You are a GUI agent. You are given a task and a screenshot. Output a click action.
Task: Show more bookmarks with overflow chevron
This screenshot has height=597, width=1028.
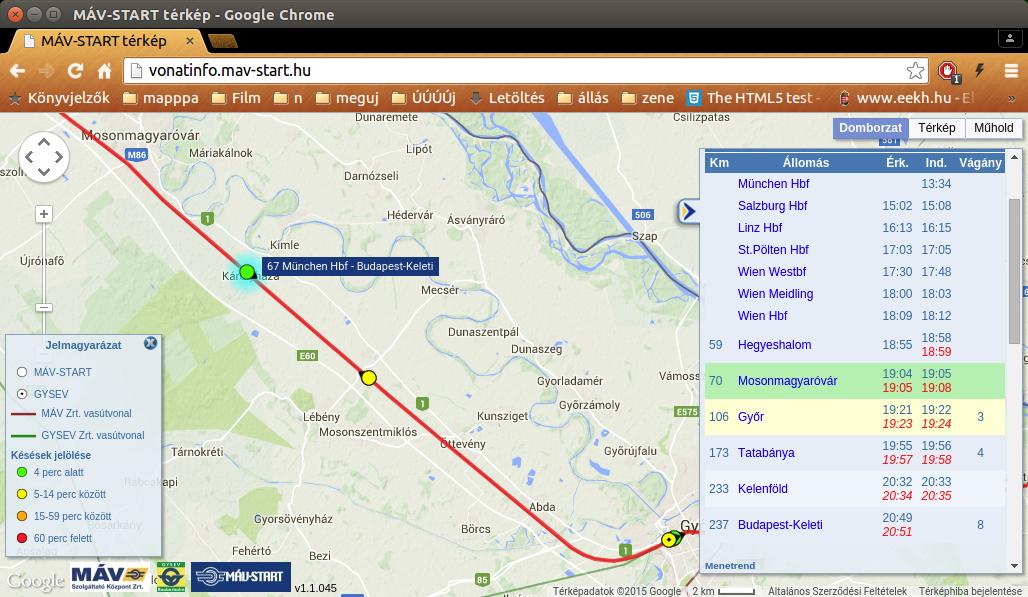[1012, 98]
